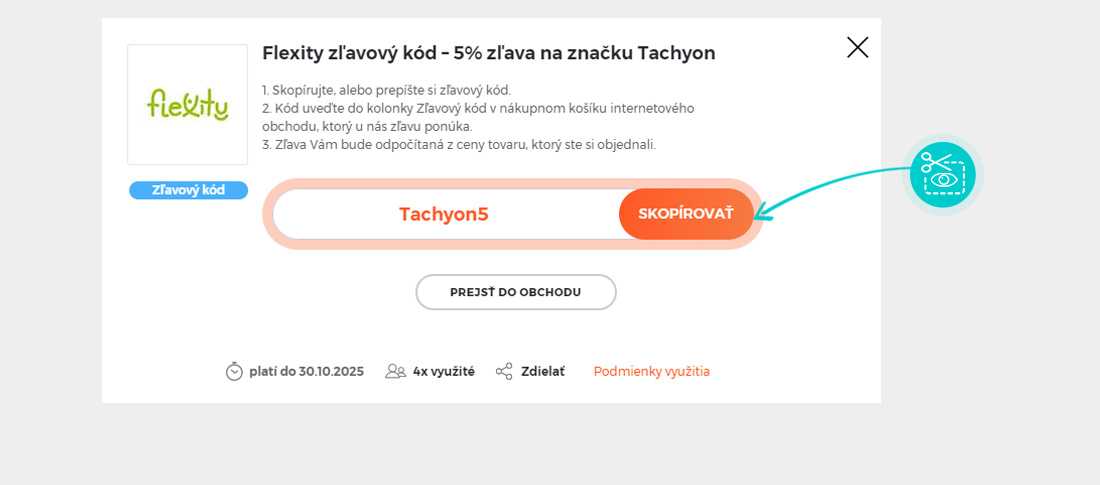This screenshot has width=1100, height=485.
Task: Click instruction step 3 about discount deduction
Action: (x=459, y=144)
